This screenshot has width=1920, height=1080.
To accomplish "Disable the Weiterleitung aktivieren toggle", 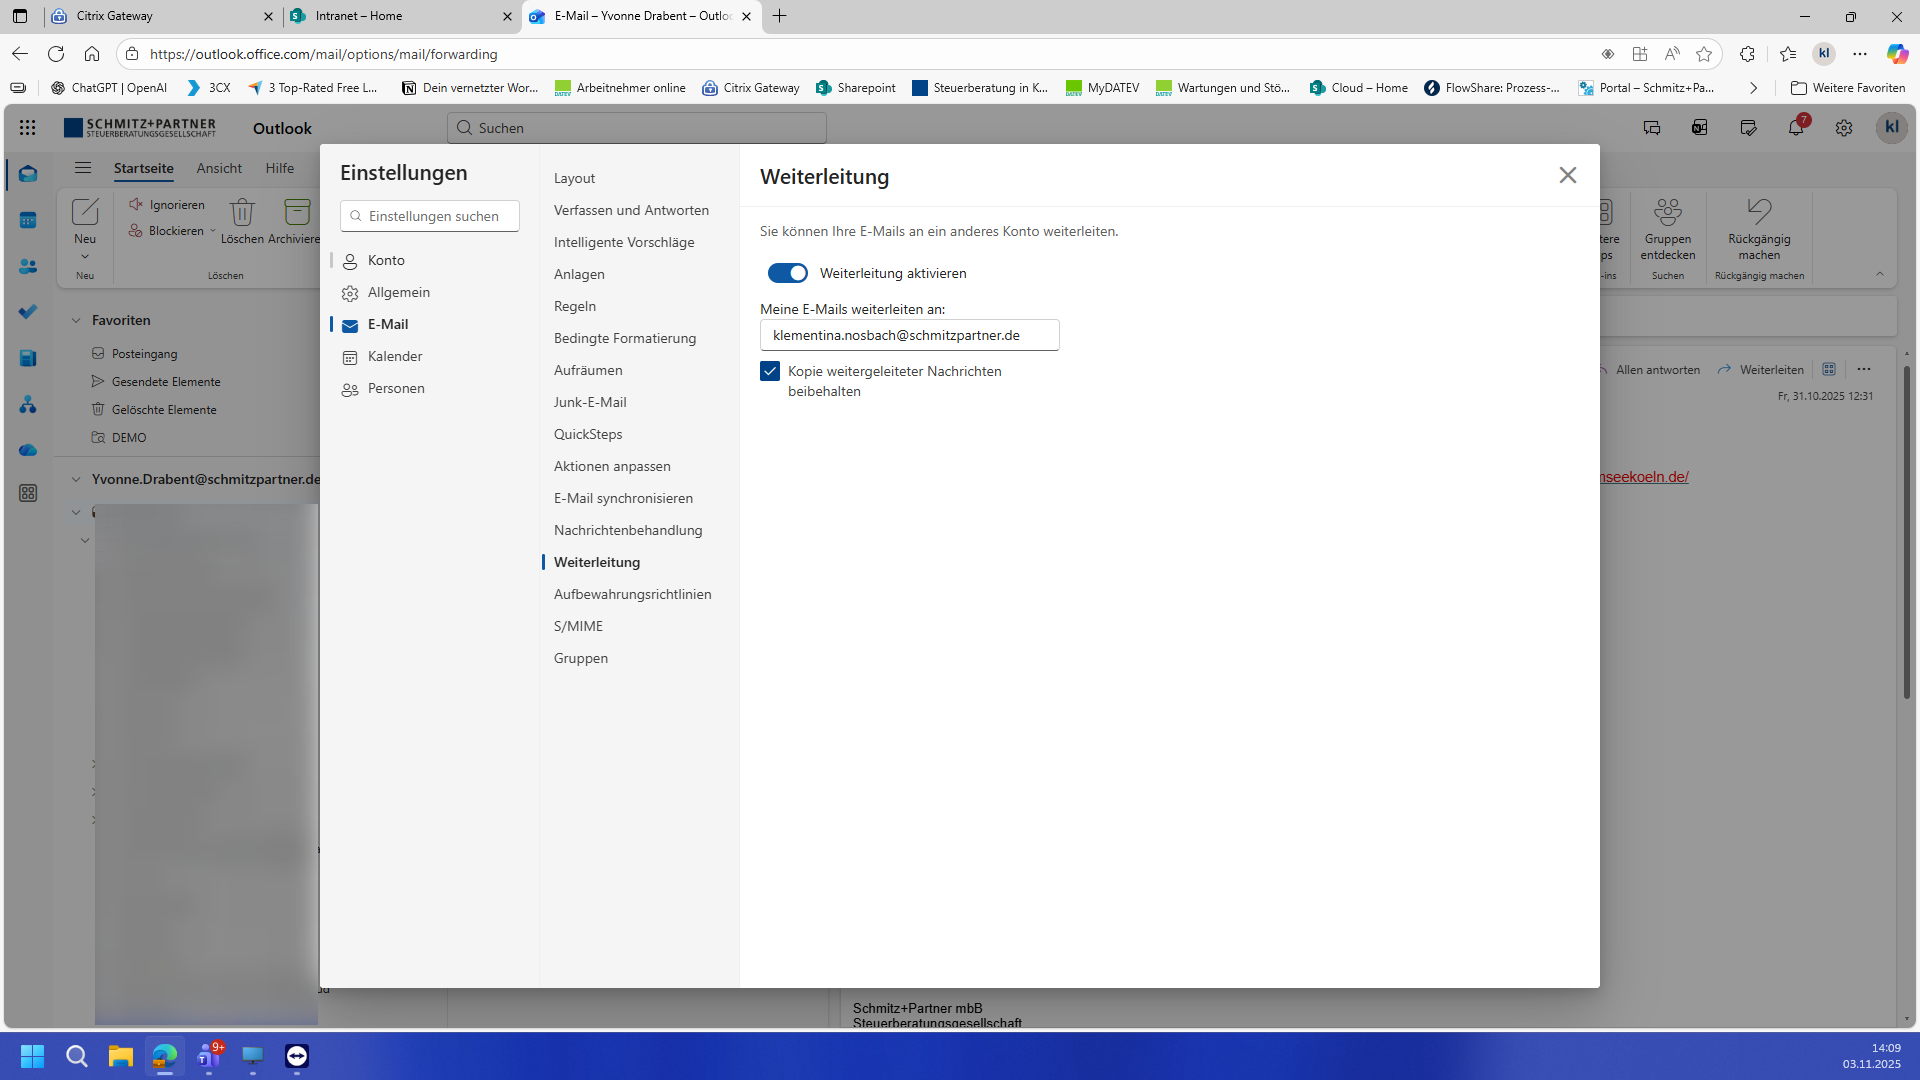I will pos(787,273).
